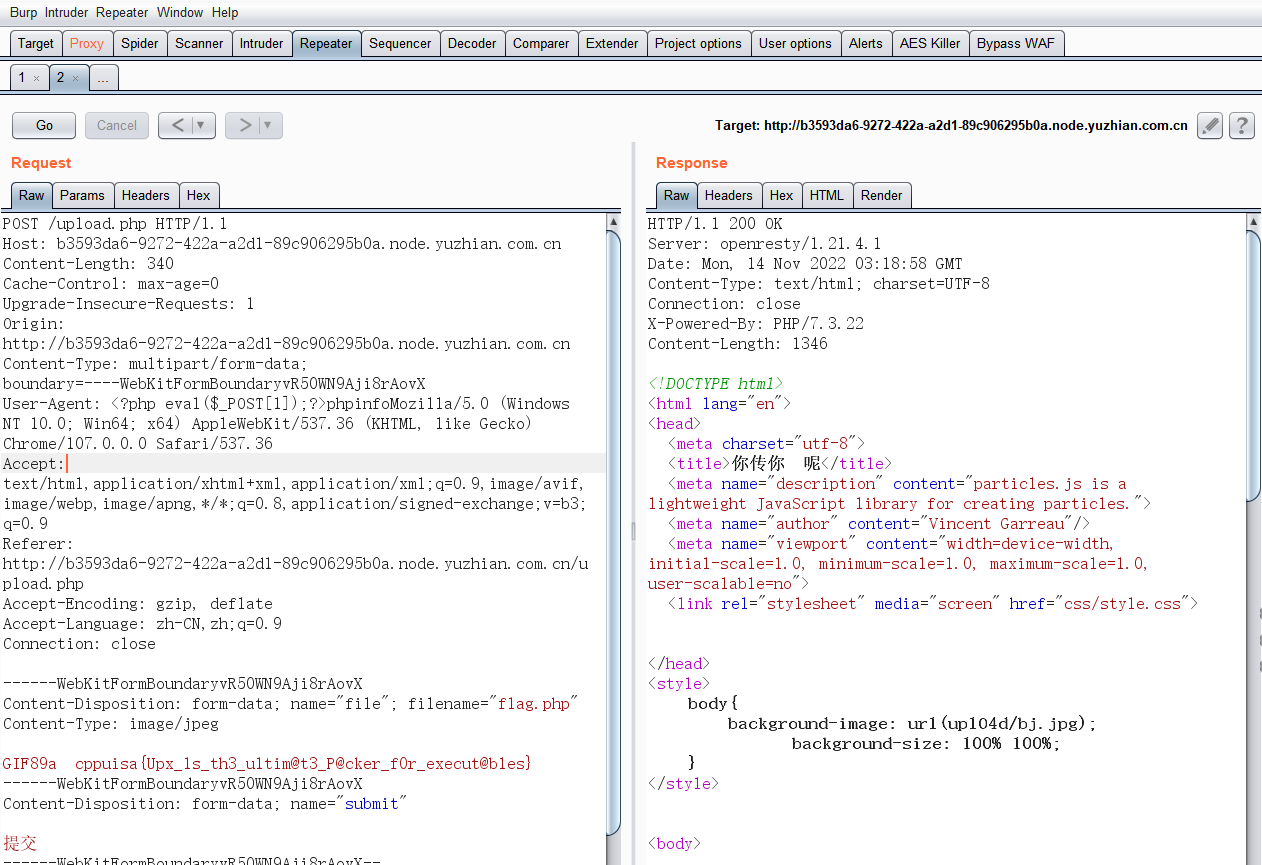Switch to the Spider tab
This screenshot has height=865, width=1262.
(140, 43)
